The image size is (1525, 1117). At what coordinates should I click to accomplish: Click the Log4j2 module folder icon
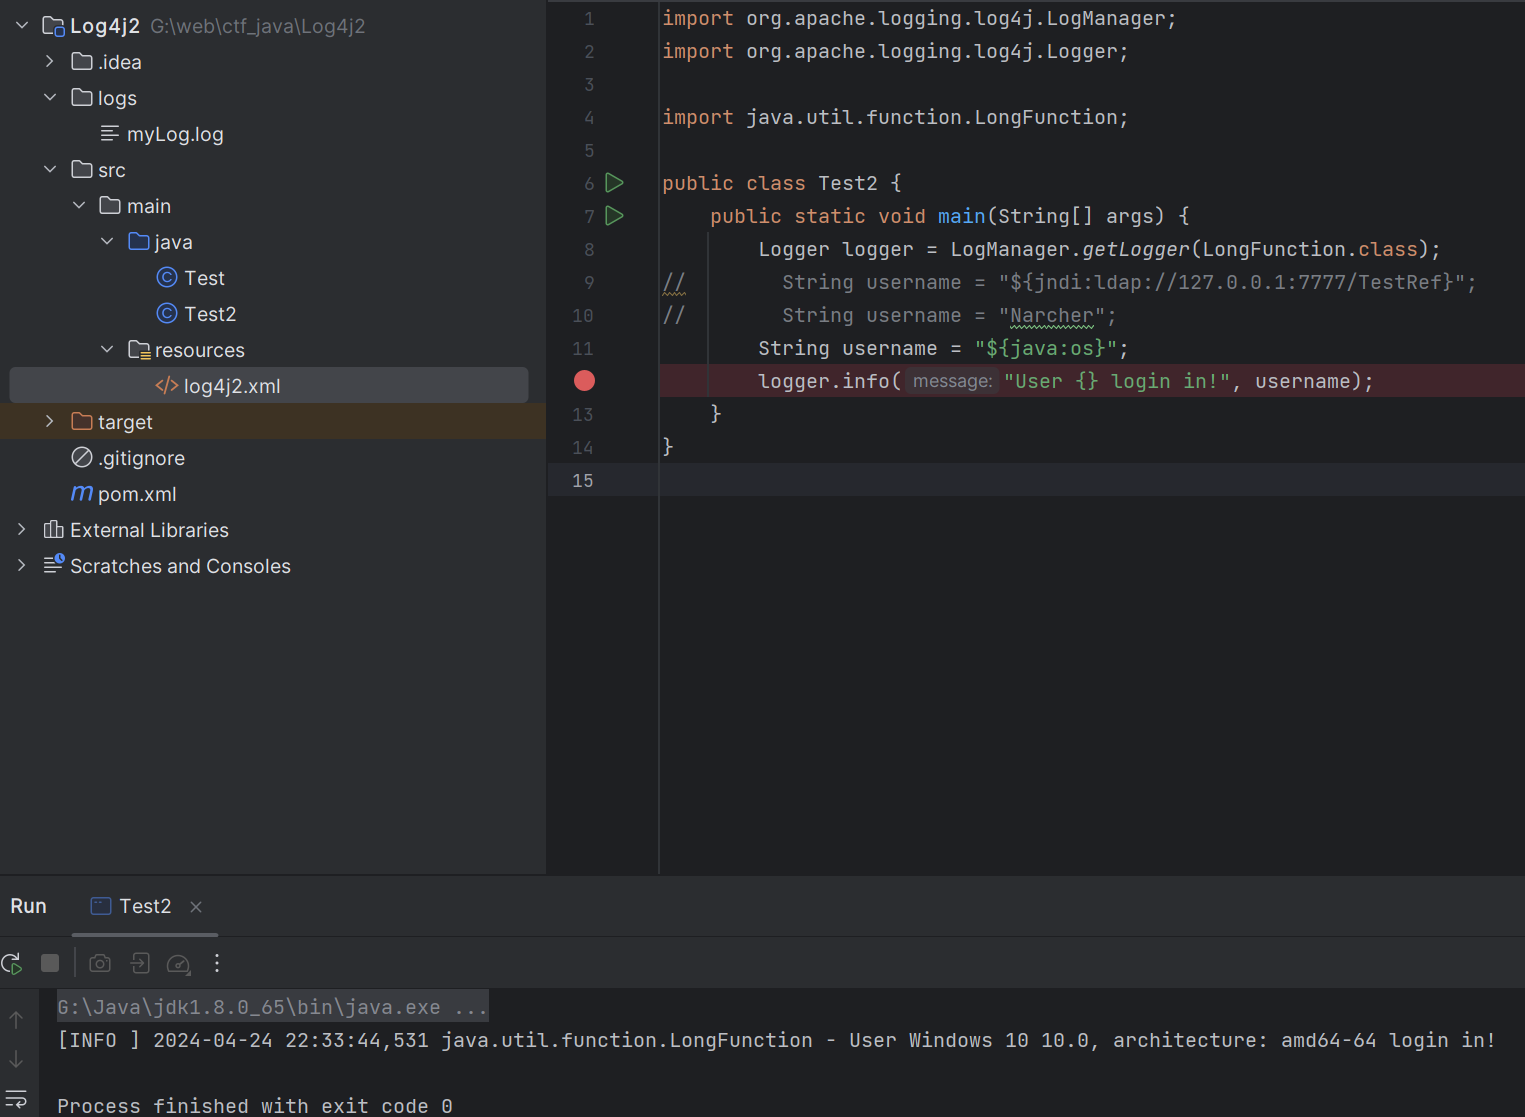pos(54,26)
